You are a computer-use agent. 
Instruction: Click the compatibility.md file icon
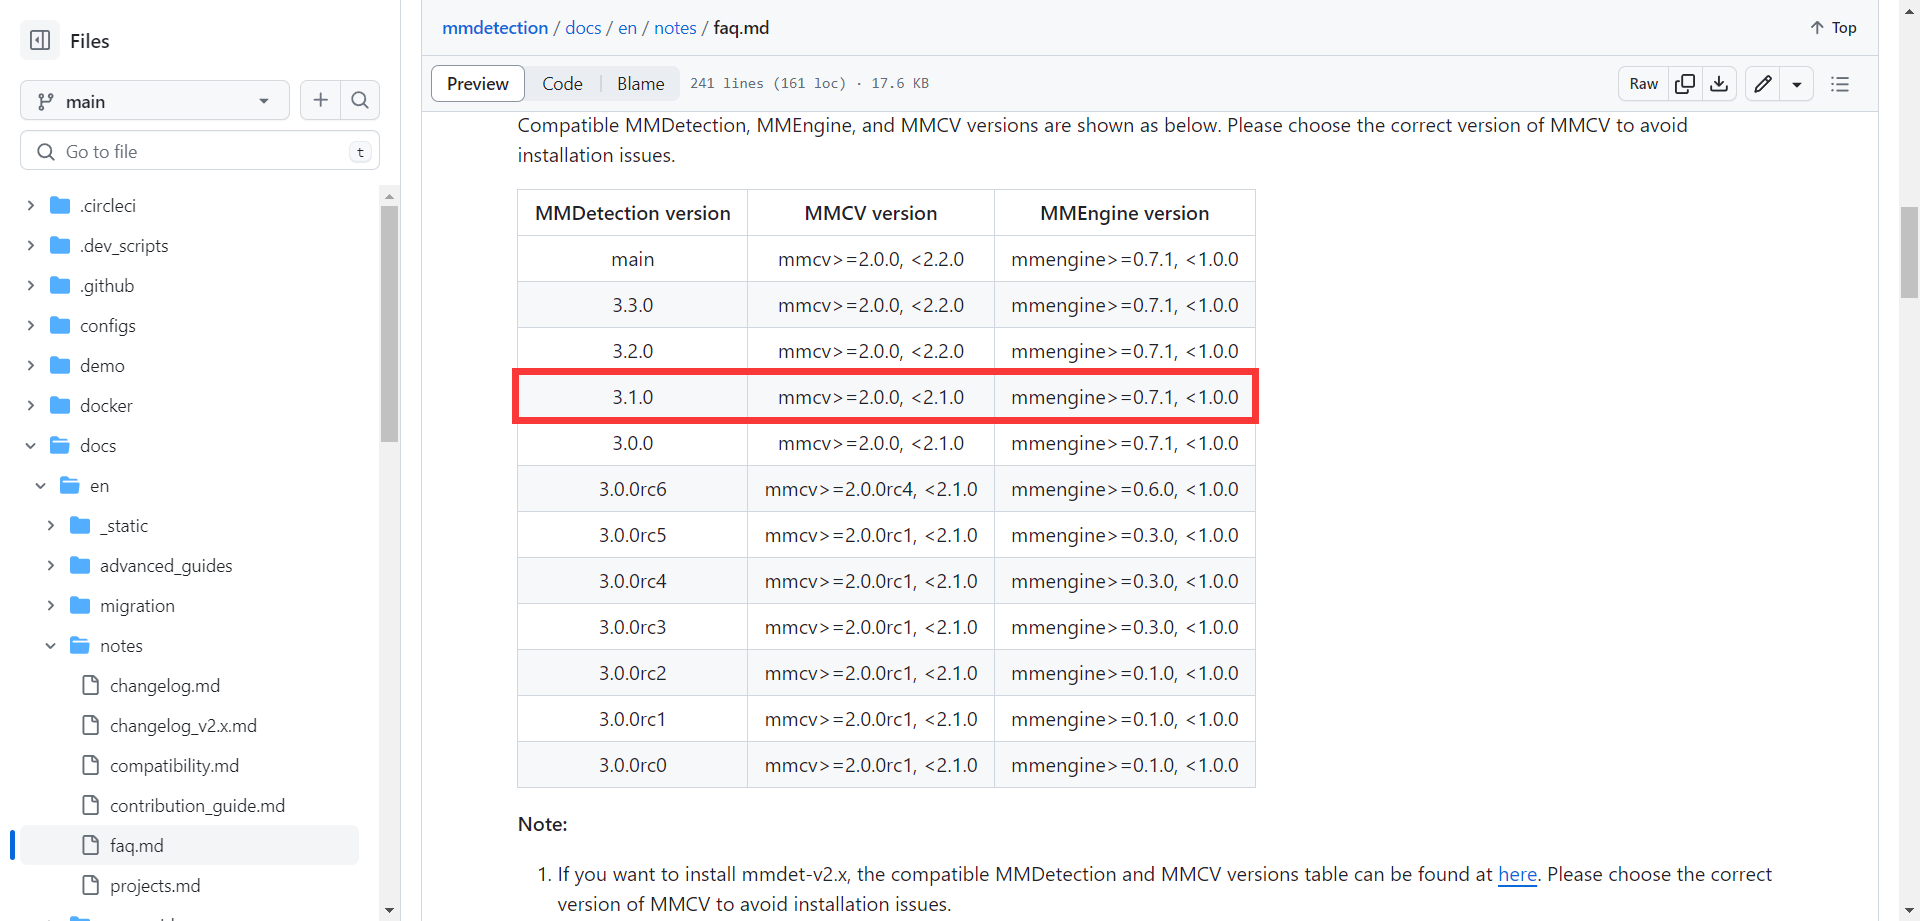coord(90,765)
